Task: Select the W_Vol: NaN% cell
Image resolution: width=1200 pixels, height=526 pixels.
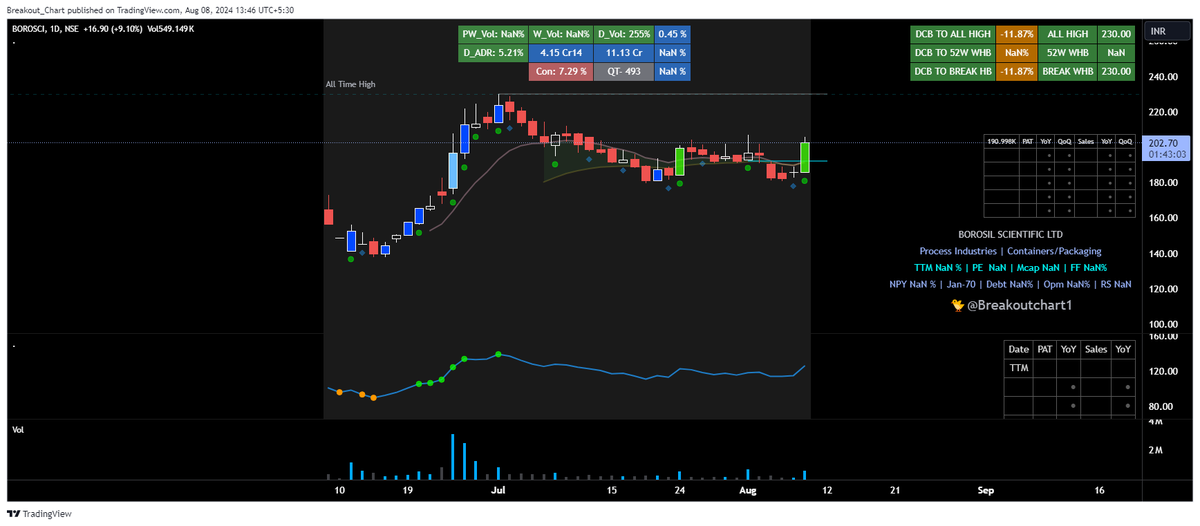Action: 560,34
